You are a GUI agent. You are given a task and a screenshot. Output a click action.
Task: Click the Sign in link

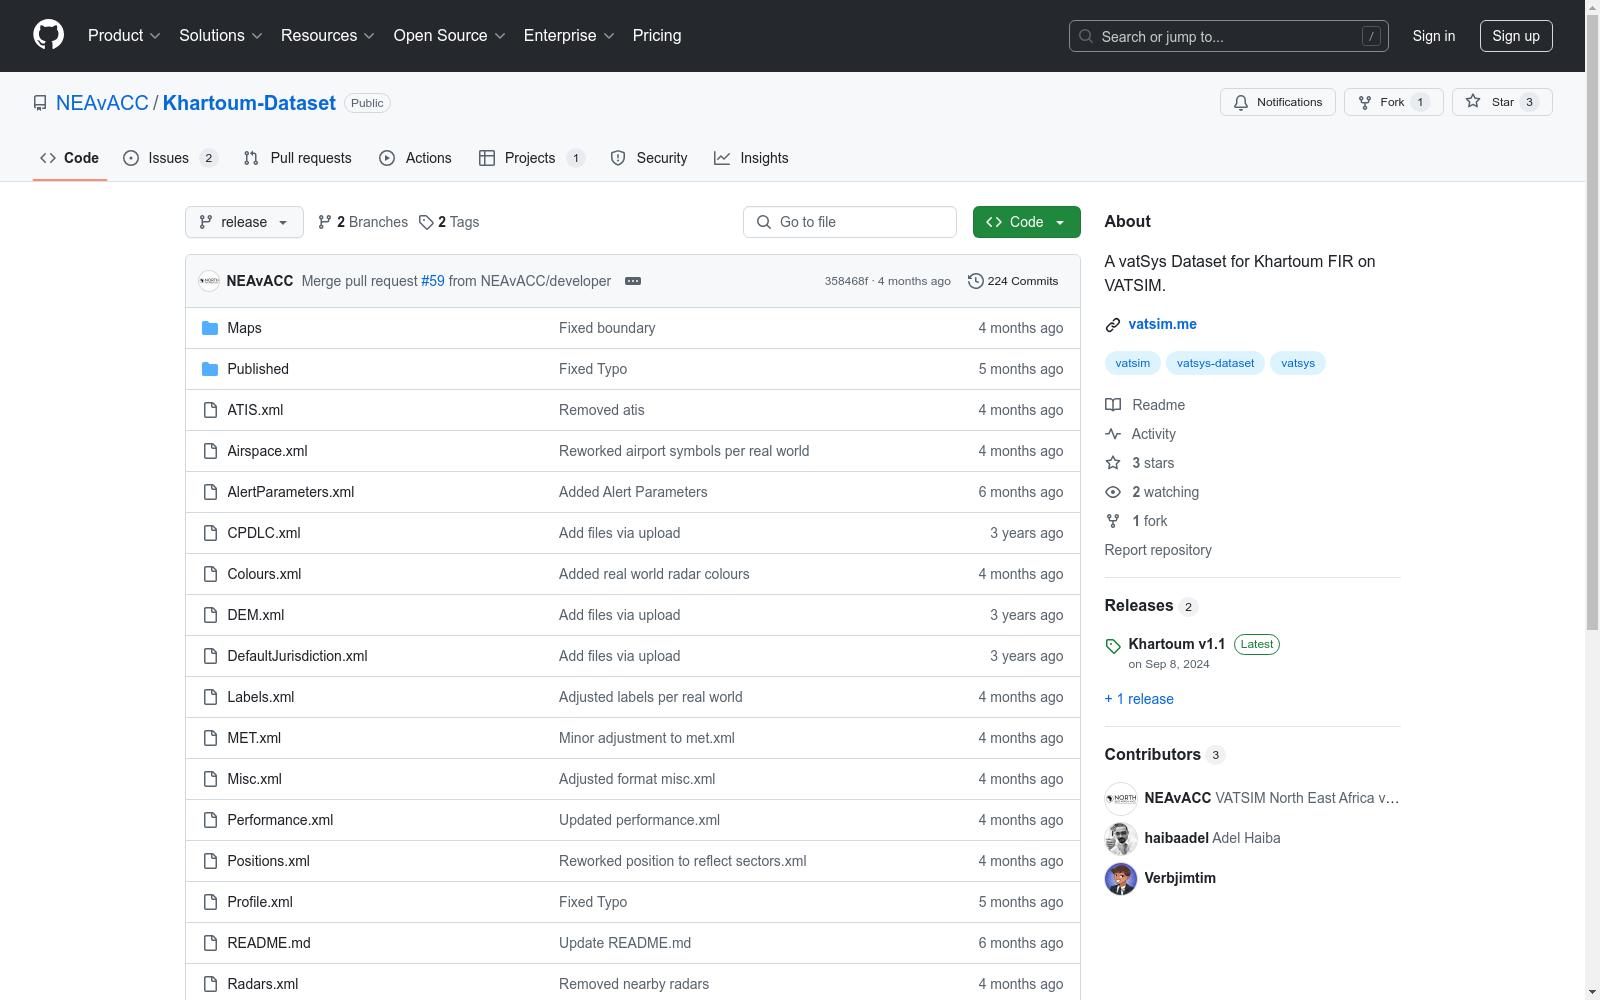1434,36
